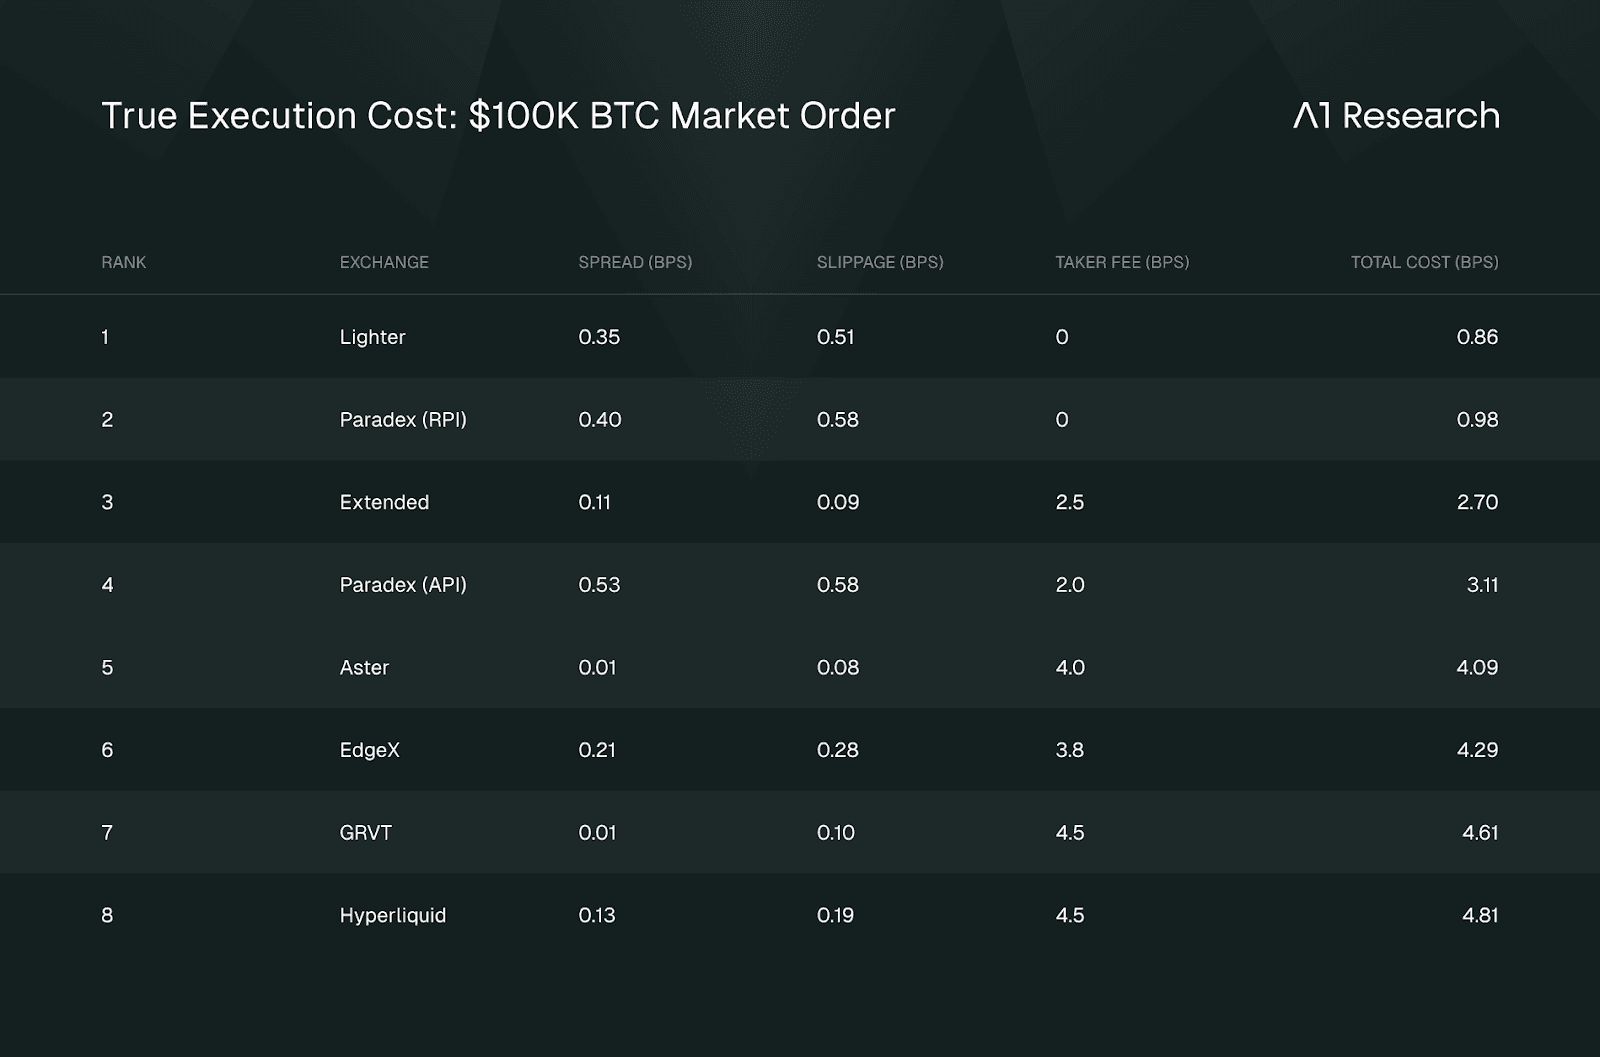This screenshot has height=1057, width=1600.
Task: Click the table title heading
Action: pyautogui.click(x=498, y=116)
